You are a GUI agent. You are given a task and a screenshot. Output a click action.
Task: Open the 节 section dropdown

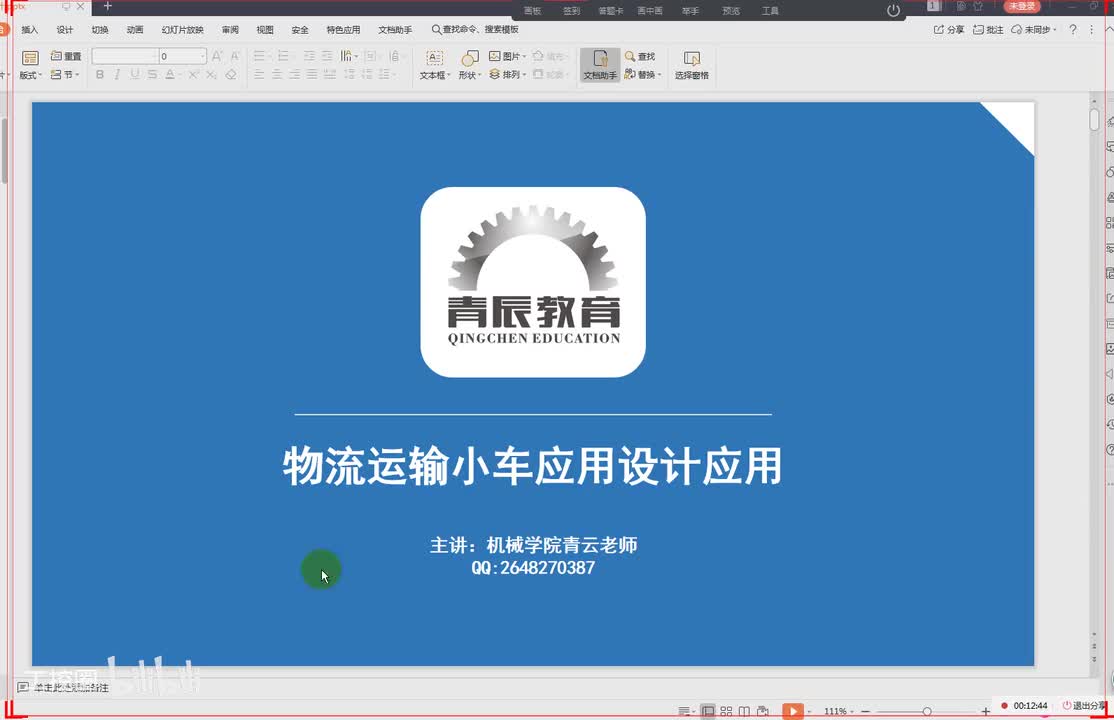click(65, 75)
